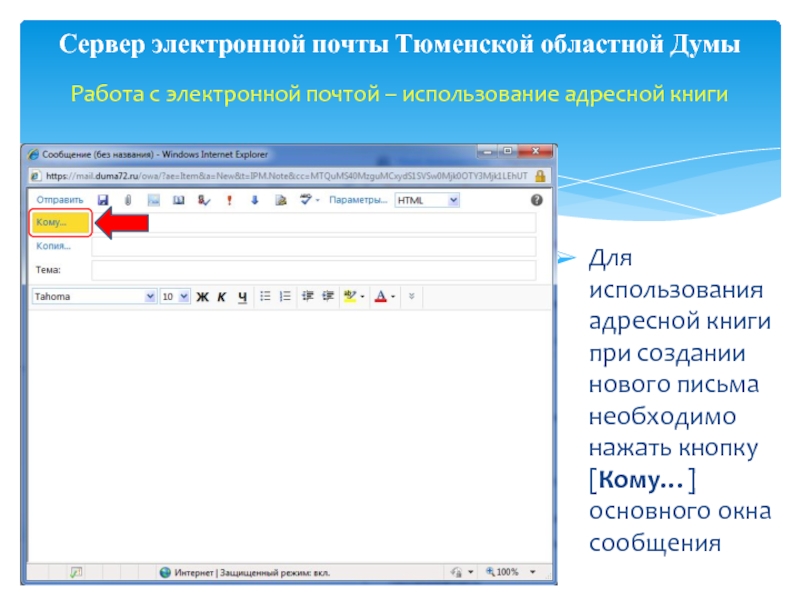
Task: Apply yellow highlight color
Action: [350, 296]
